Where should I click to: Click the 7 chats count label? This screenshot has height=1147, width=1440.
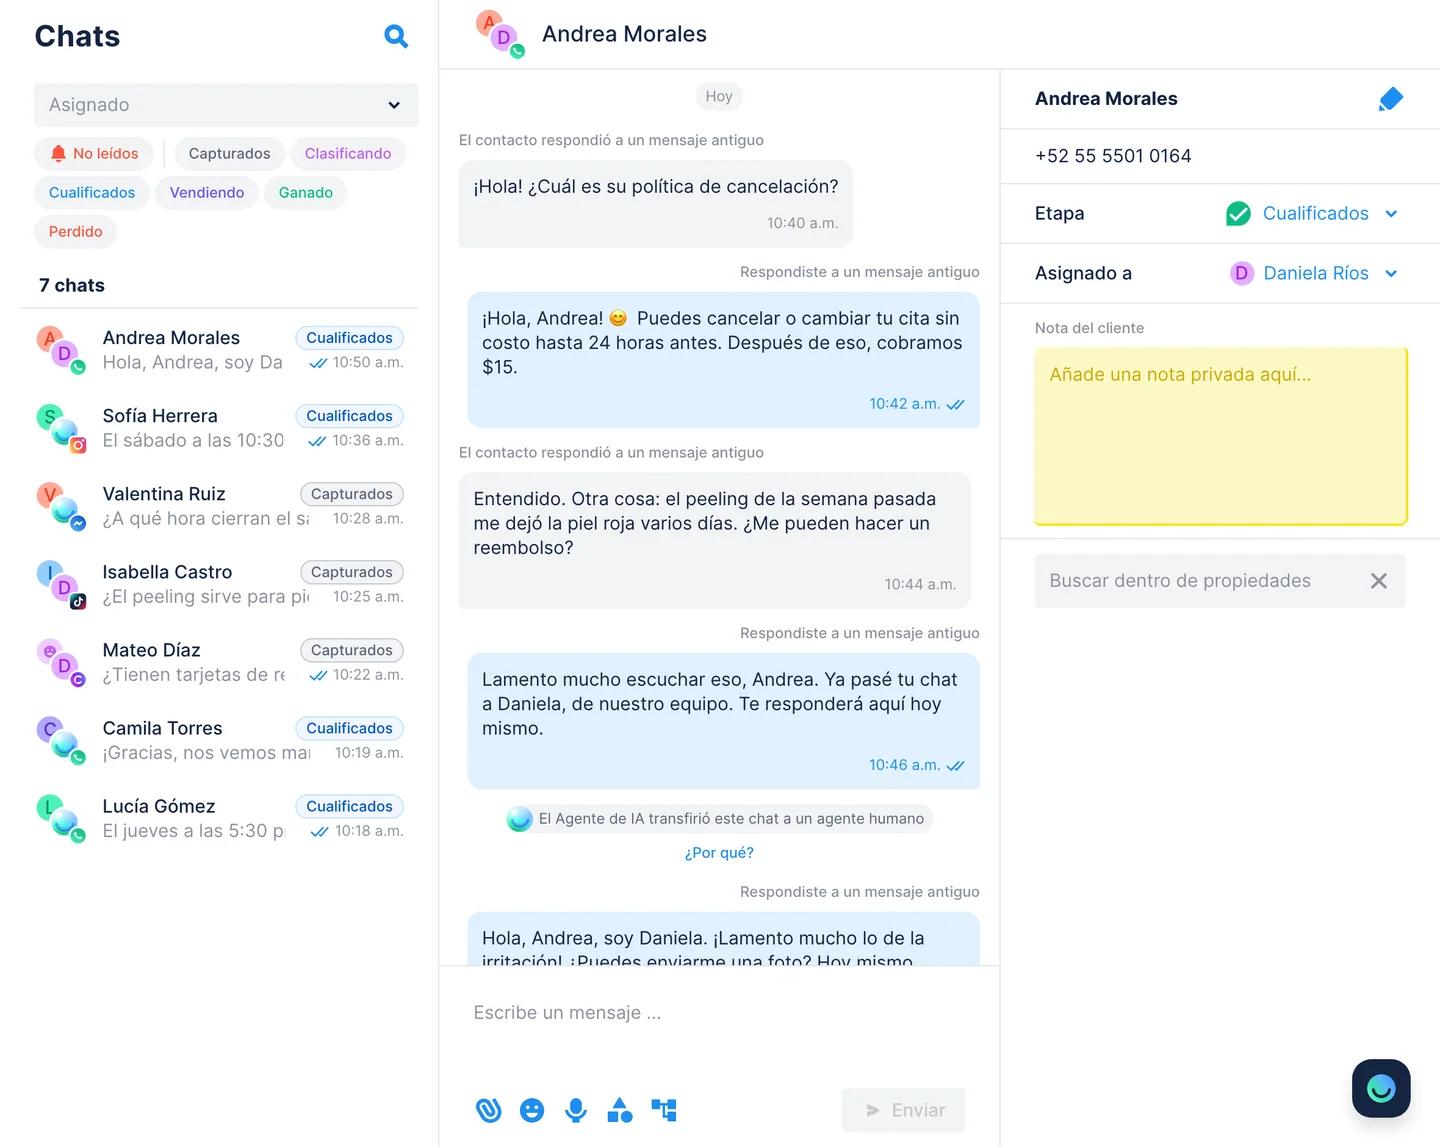(x=72, y=285)
